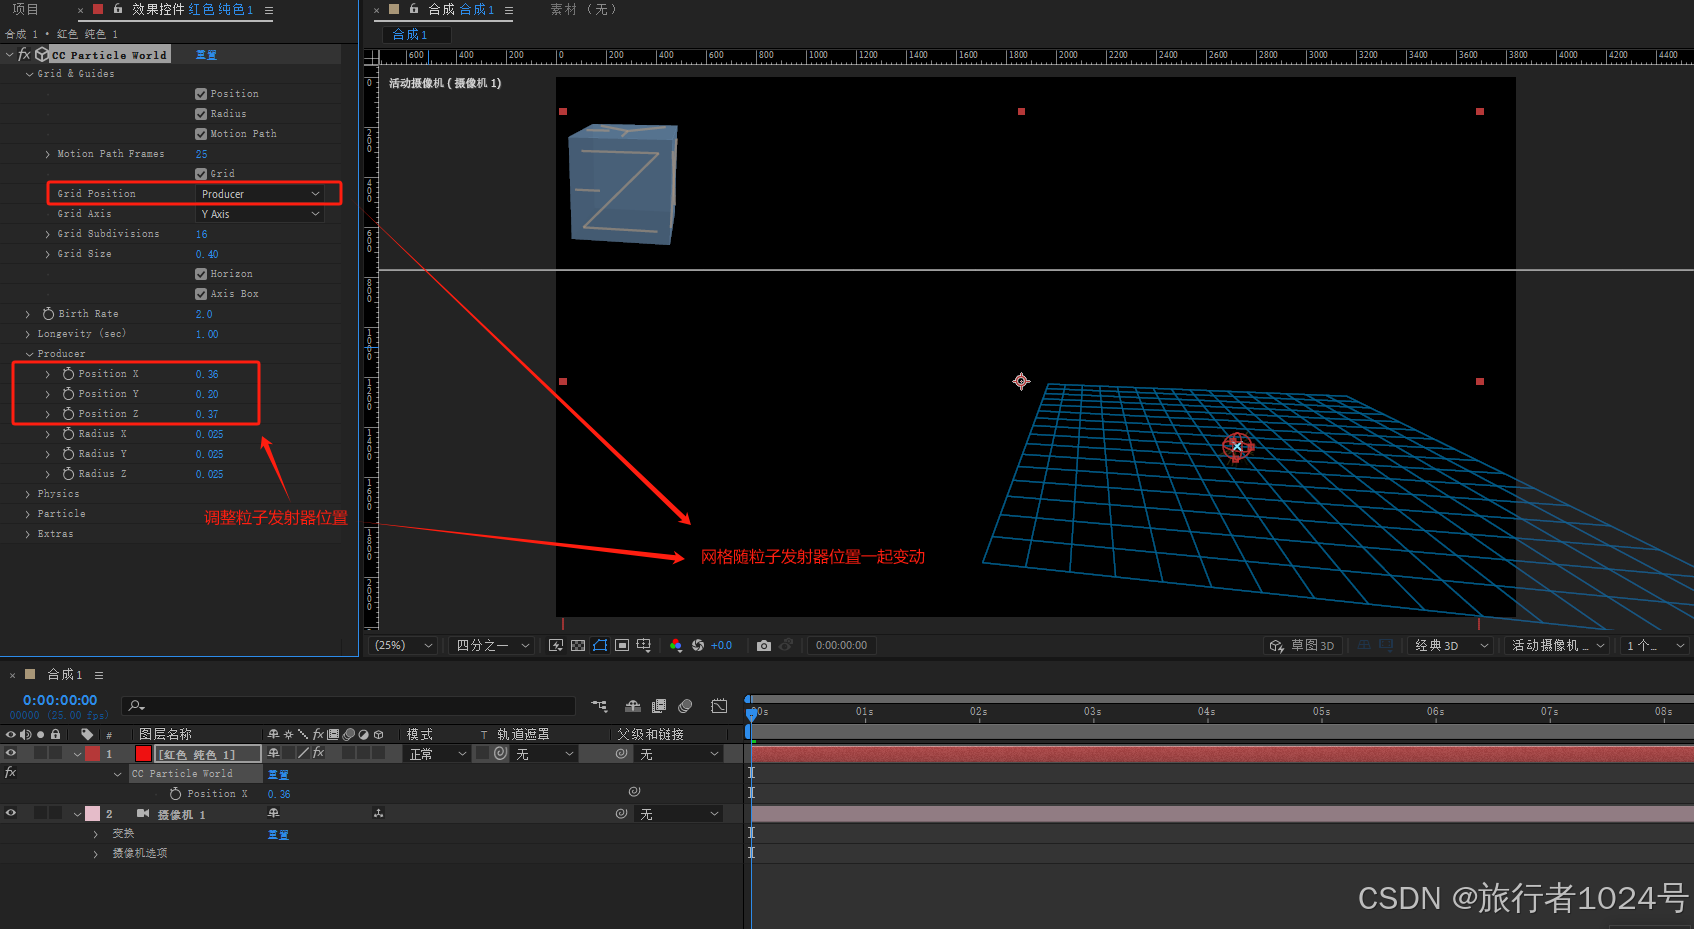Toggle the transparency grid icon

coord(578,646)
